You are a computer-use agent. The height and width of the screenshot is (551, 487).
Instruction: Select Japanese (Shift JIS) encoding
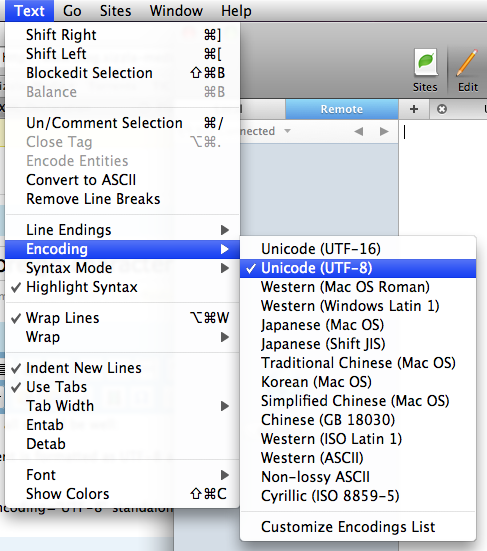358,344
